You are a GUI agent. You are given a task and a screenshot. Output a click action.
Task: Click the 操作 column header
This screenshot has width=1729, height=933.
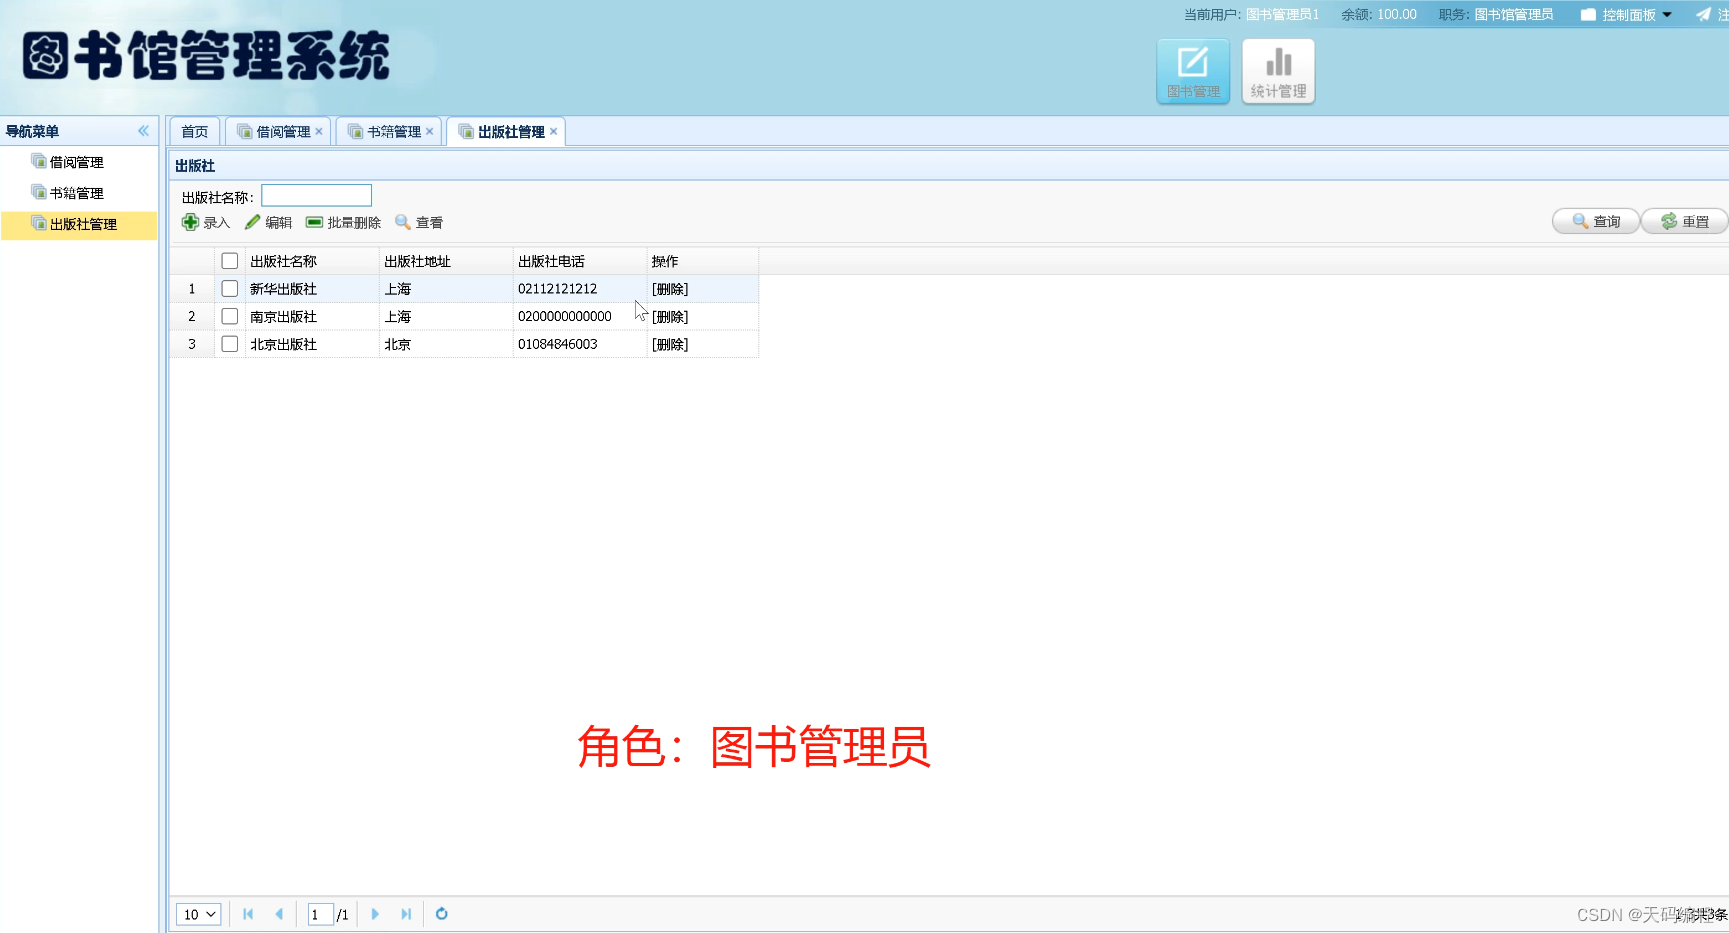pos(703,261)
